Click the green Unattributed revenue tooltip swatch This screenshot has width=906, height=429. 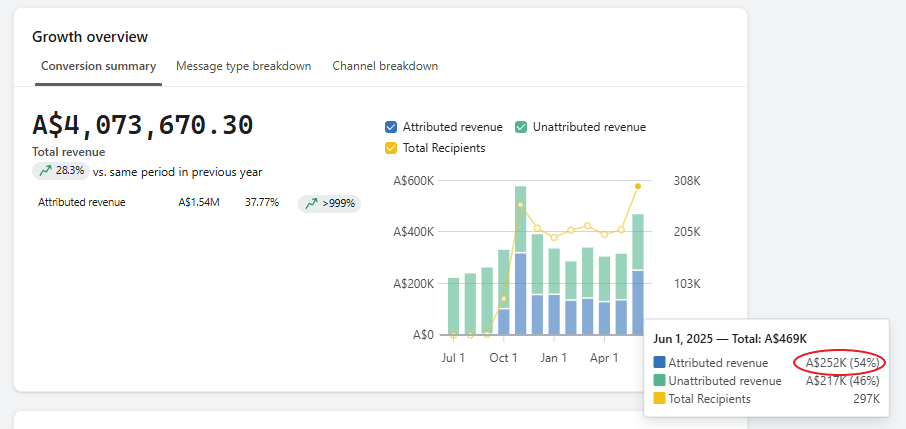(659, 380)
